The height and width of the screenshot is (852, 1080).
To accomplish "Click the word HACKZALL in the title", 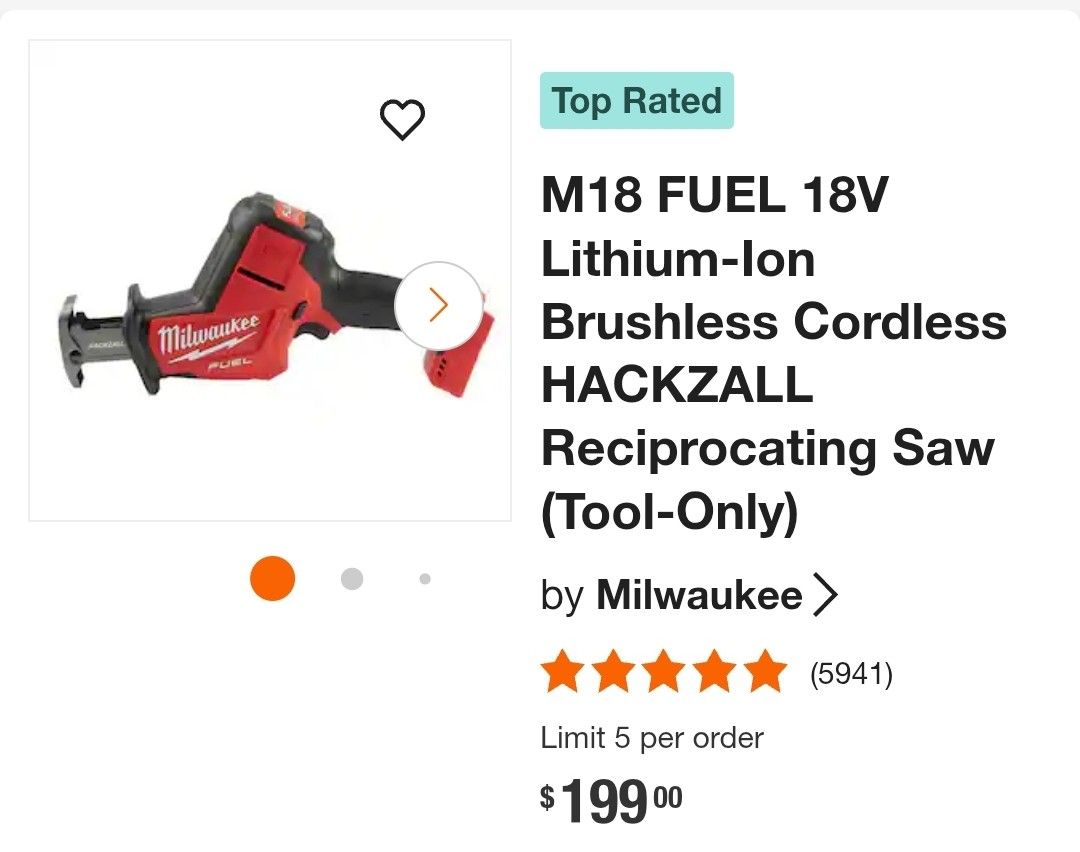I will click(x=677, y=385).
